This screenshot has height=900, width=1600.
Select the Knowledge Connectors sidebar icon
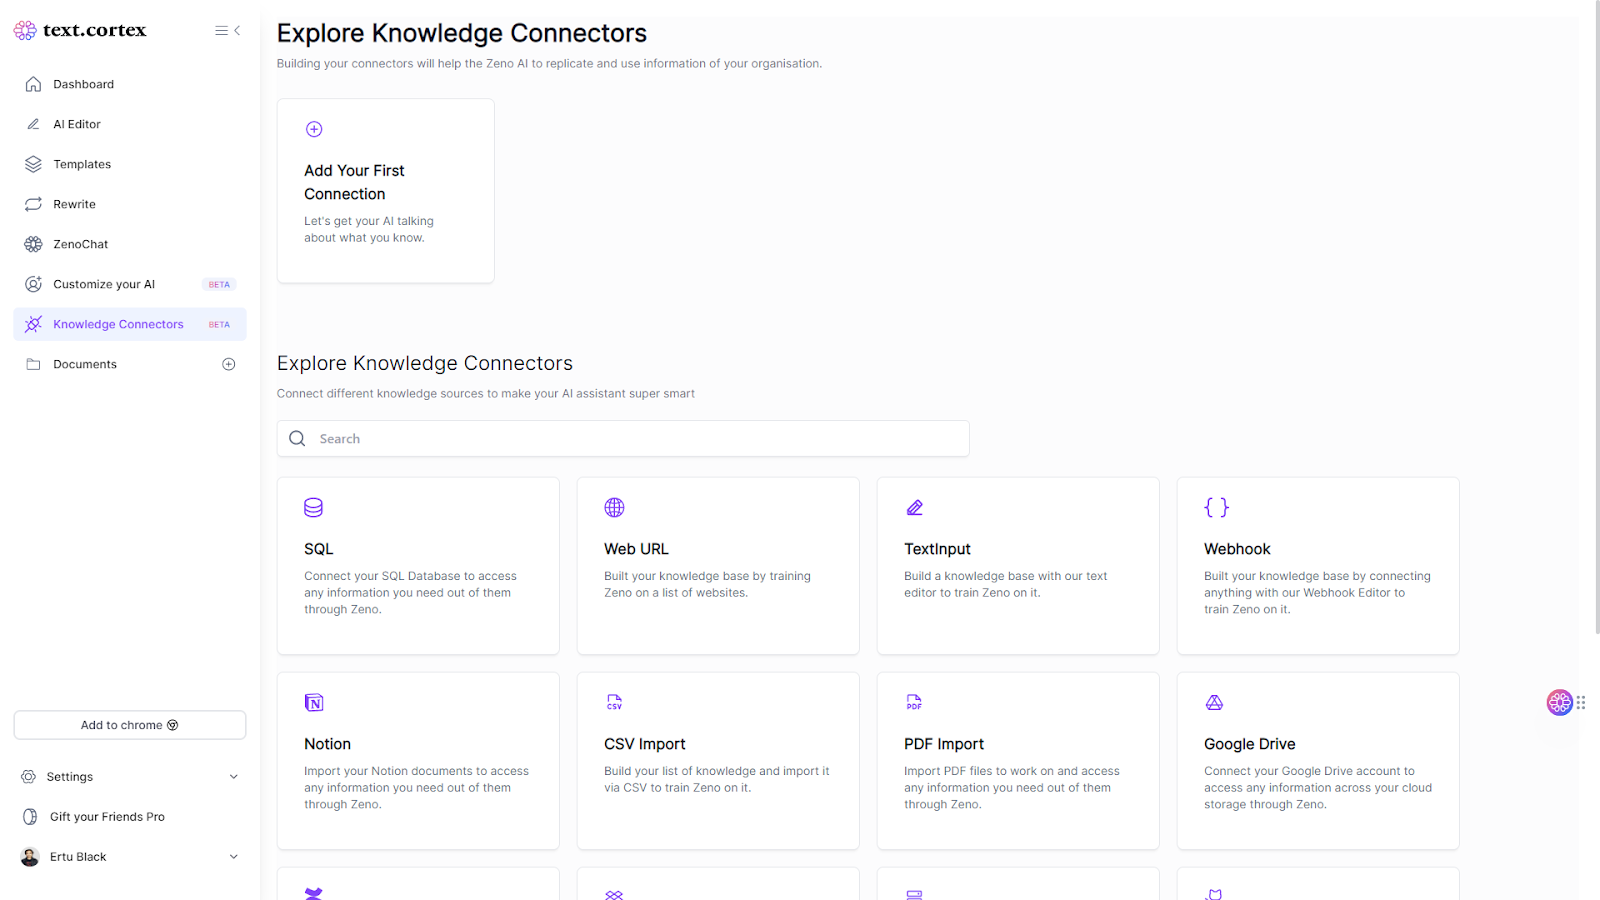33,324
